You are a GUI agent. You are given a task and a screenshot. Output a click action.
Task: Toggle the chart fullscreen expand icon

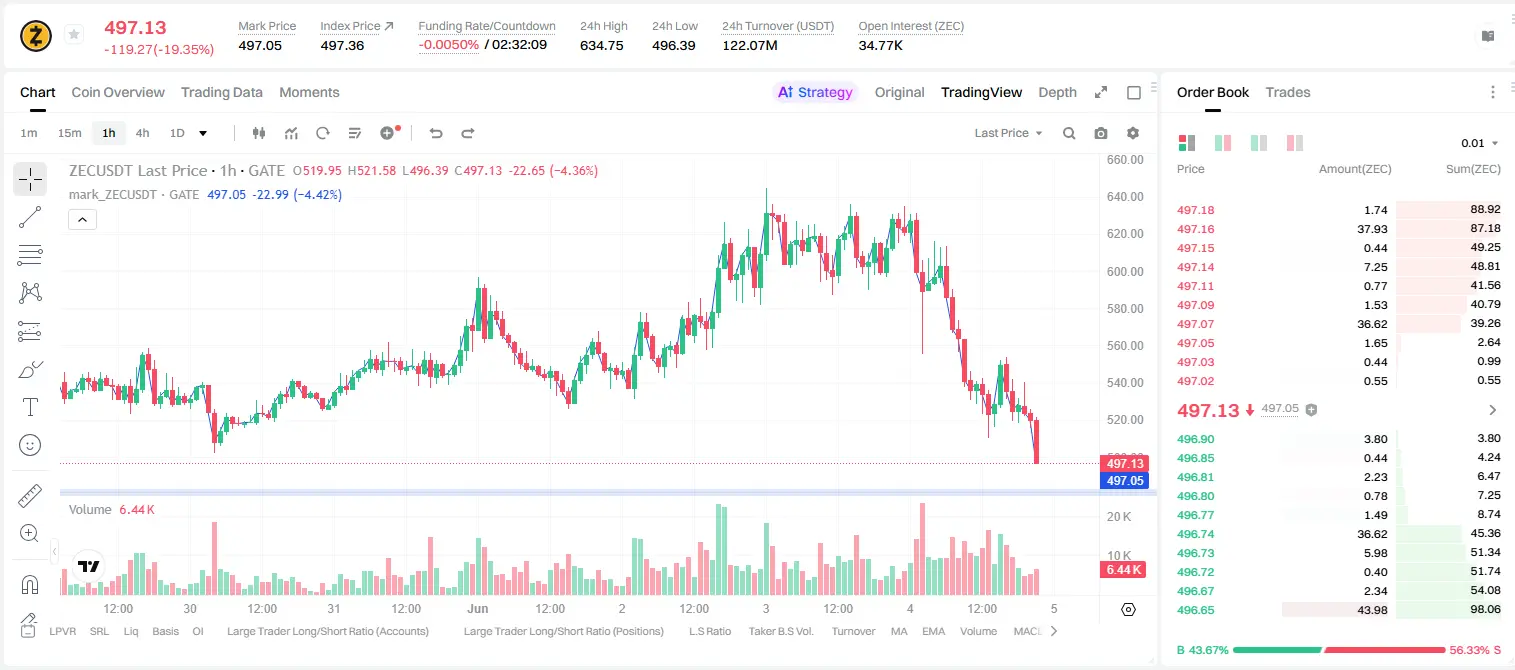(x=1101, y=92)
